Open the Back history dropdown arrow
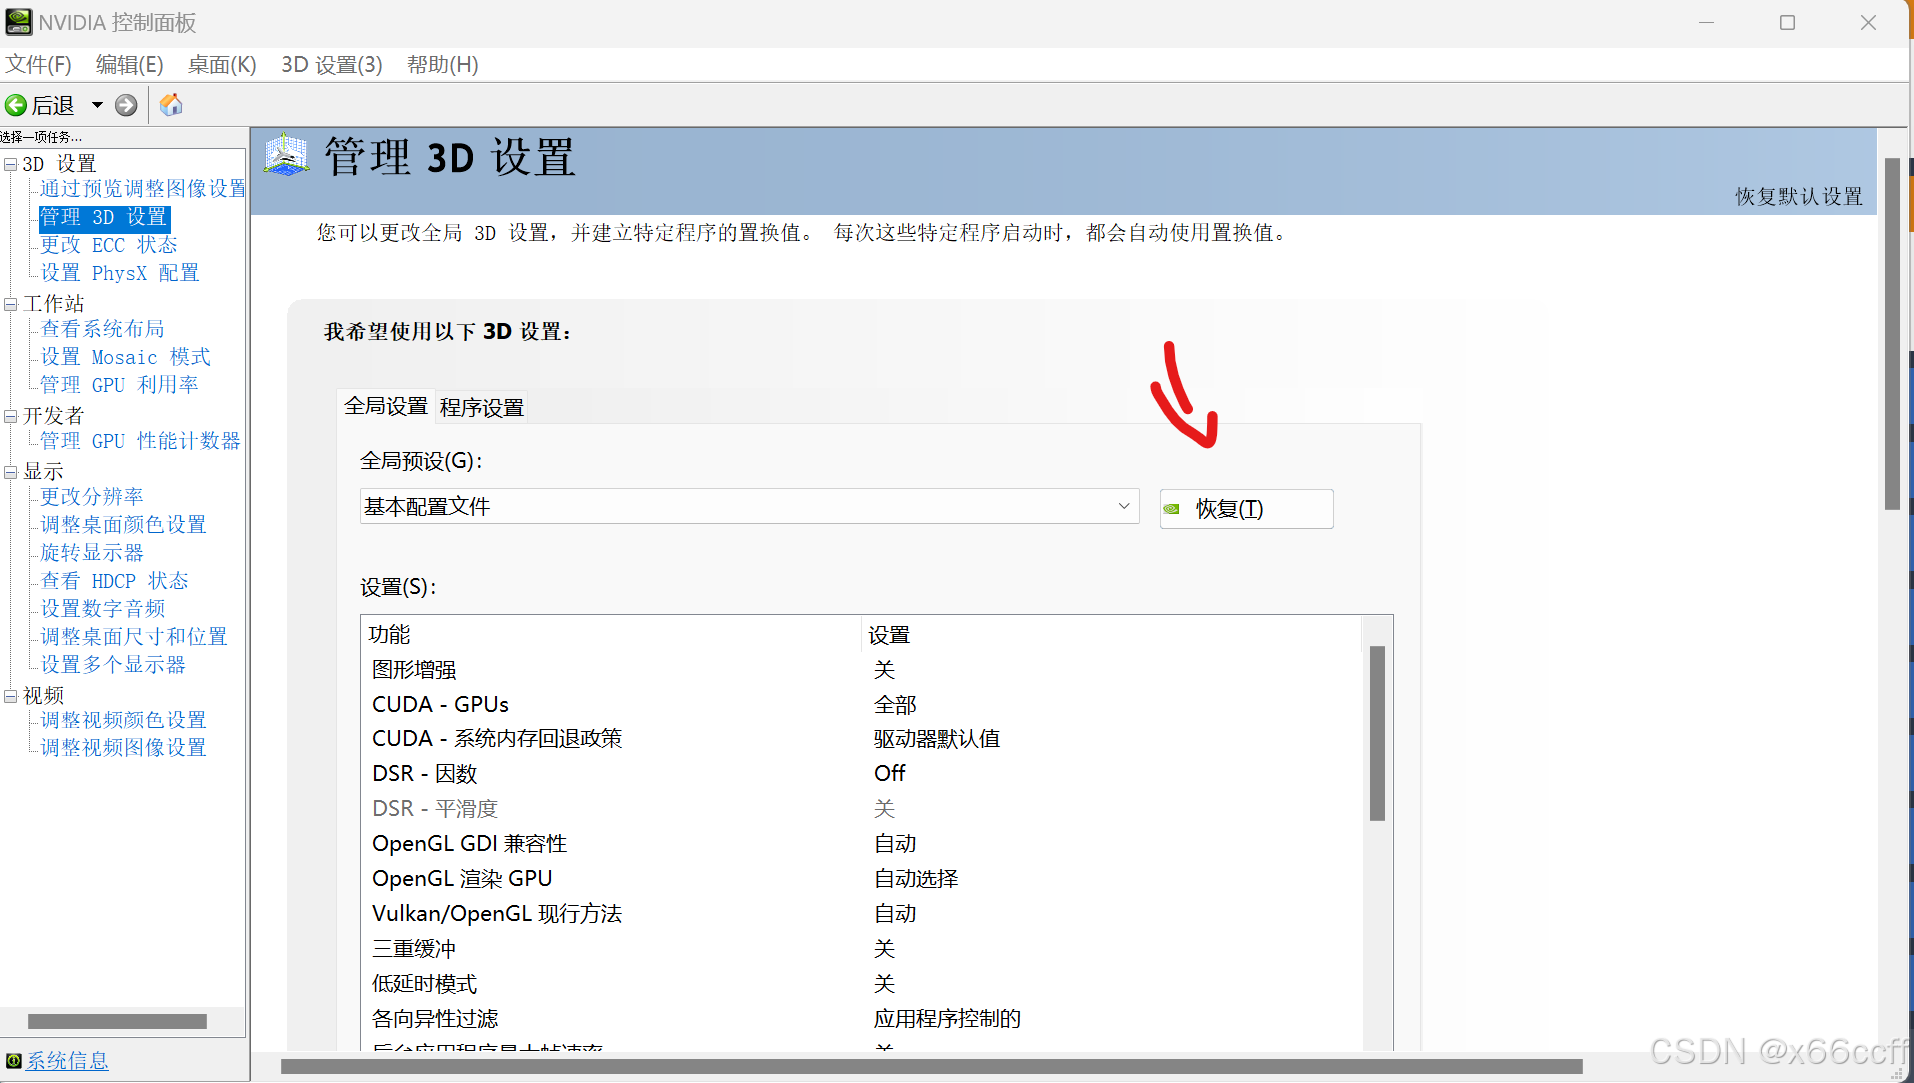The image size is (1914, 1083). (x=97, y=105)
